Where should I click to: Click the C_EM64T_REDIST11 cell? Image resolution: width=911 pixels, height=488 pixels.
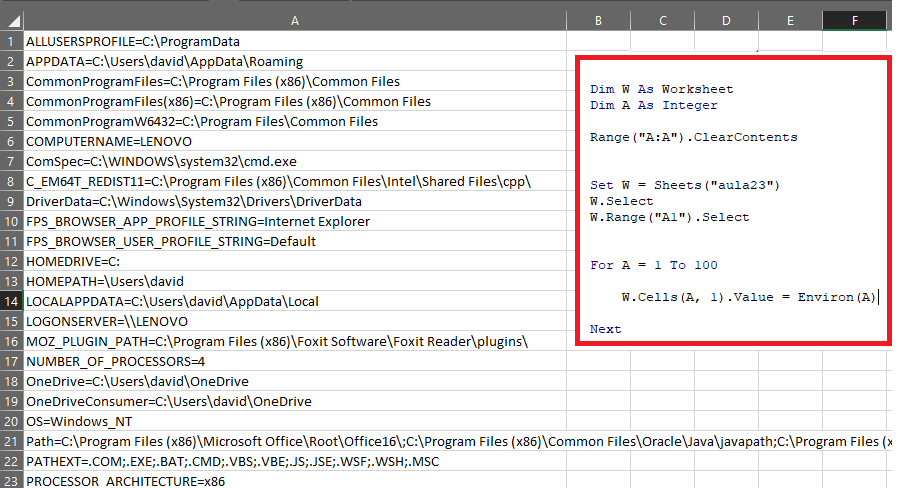pos(295,181)
